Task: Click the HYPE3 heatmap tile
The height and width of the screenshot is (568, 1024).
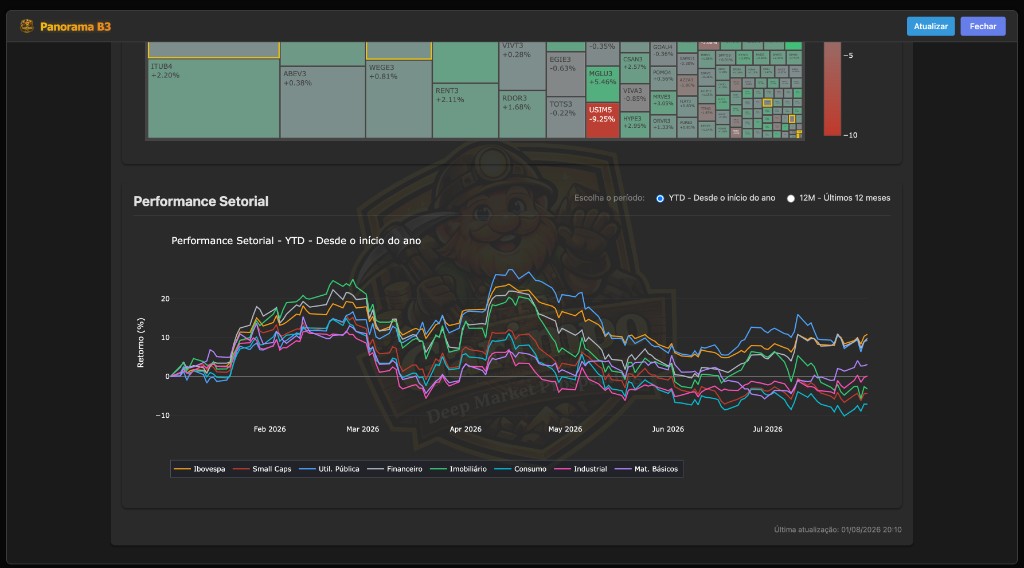Action: point(635,125)
